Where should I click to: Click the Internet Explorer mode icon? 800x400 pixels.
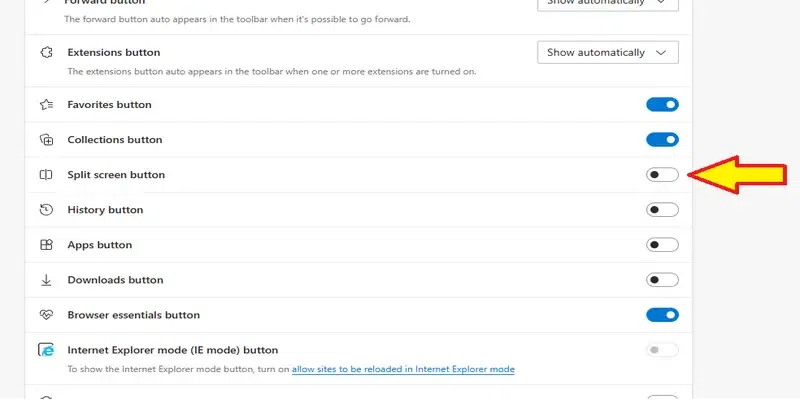click(45, 350)
